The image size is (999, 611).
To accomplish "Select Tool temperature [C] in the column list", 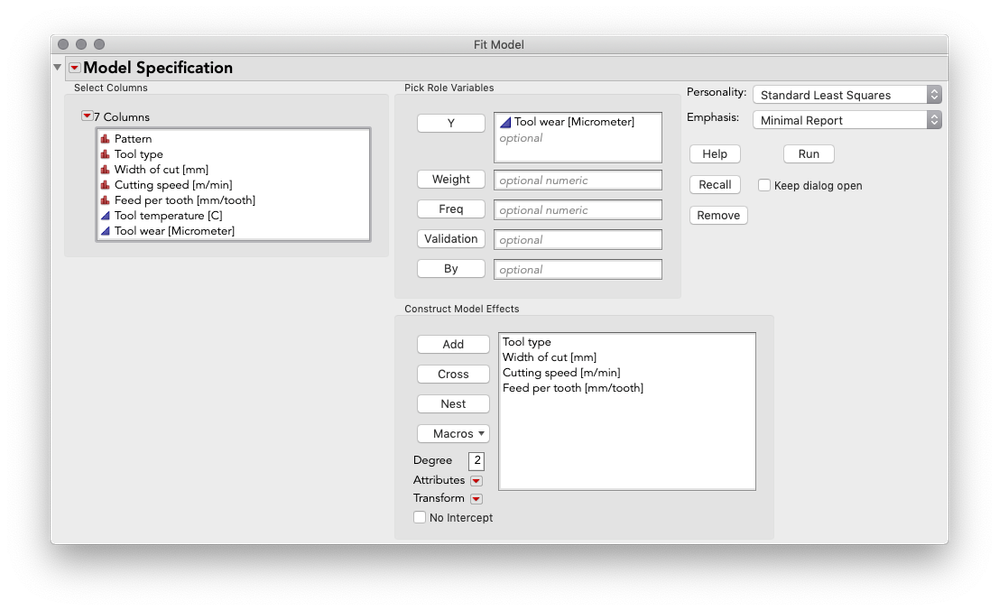I will (168, 215).
